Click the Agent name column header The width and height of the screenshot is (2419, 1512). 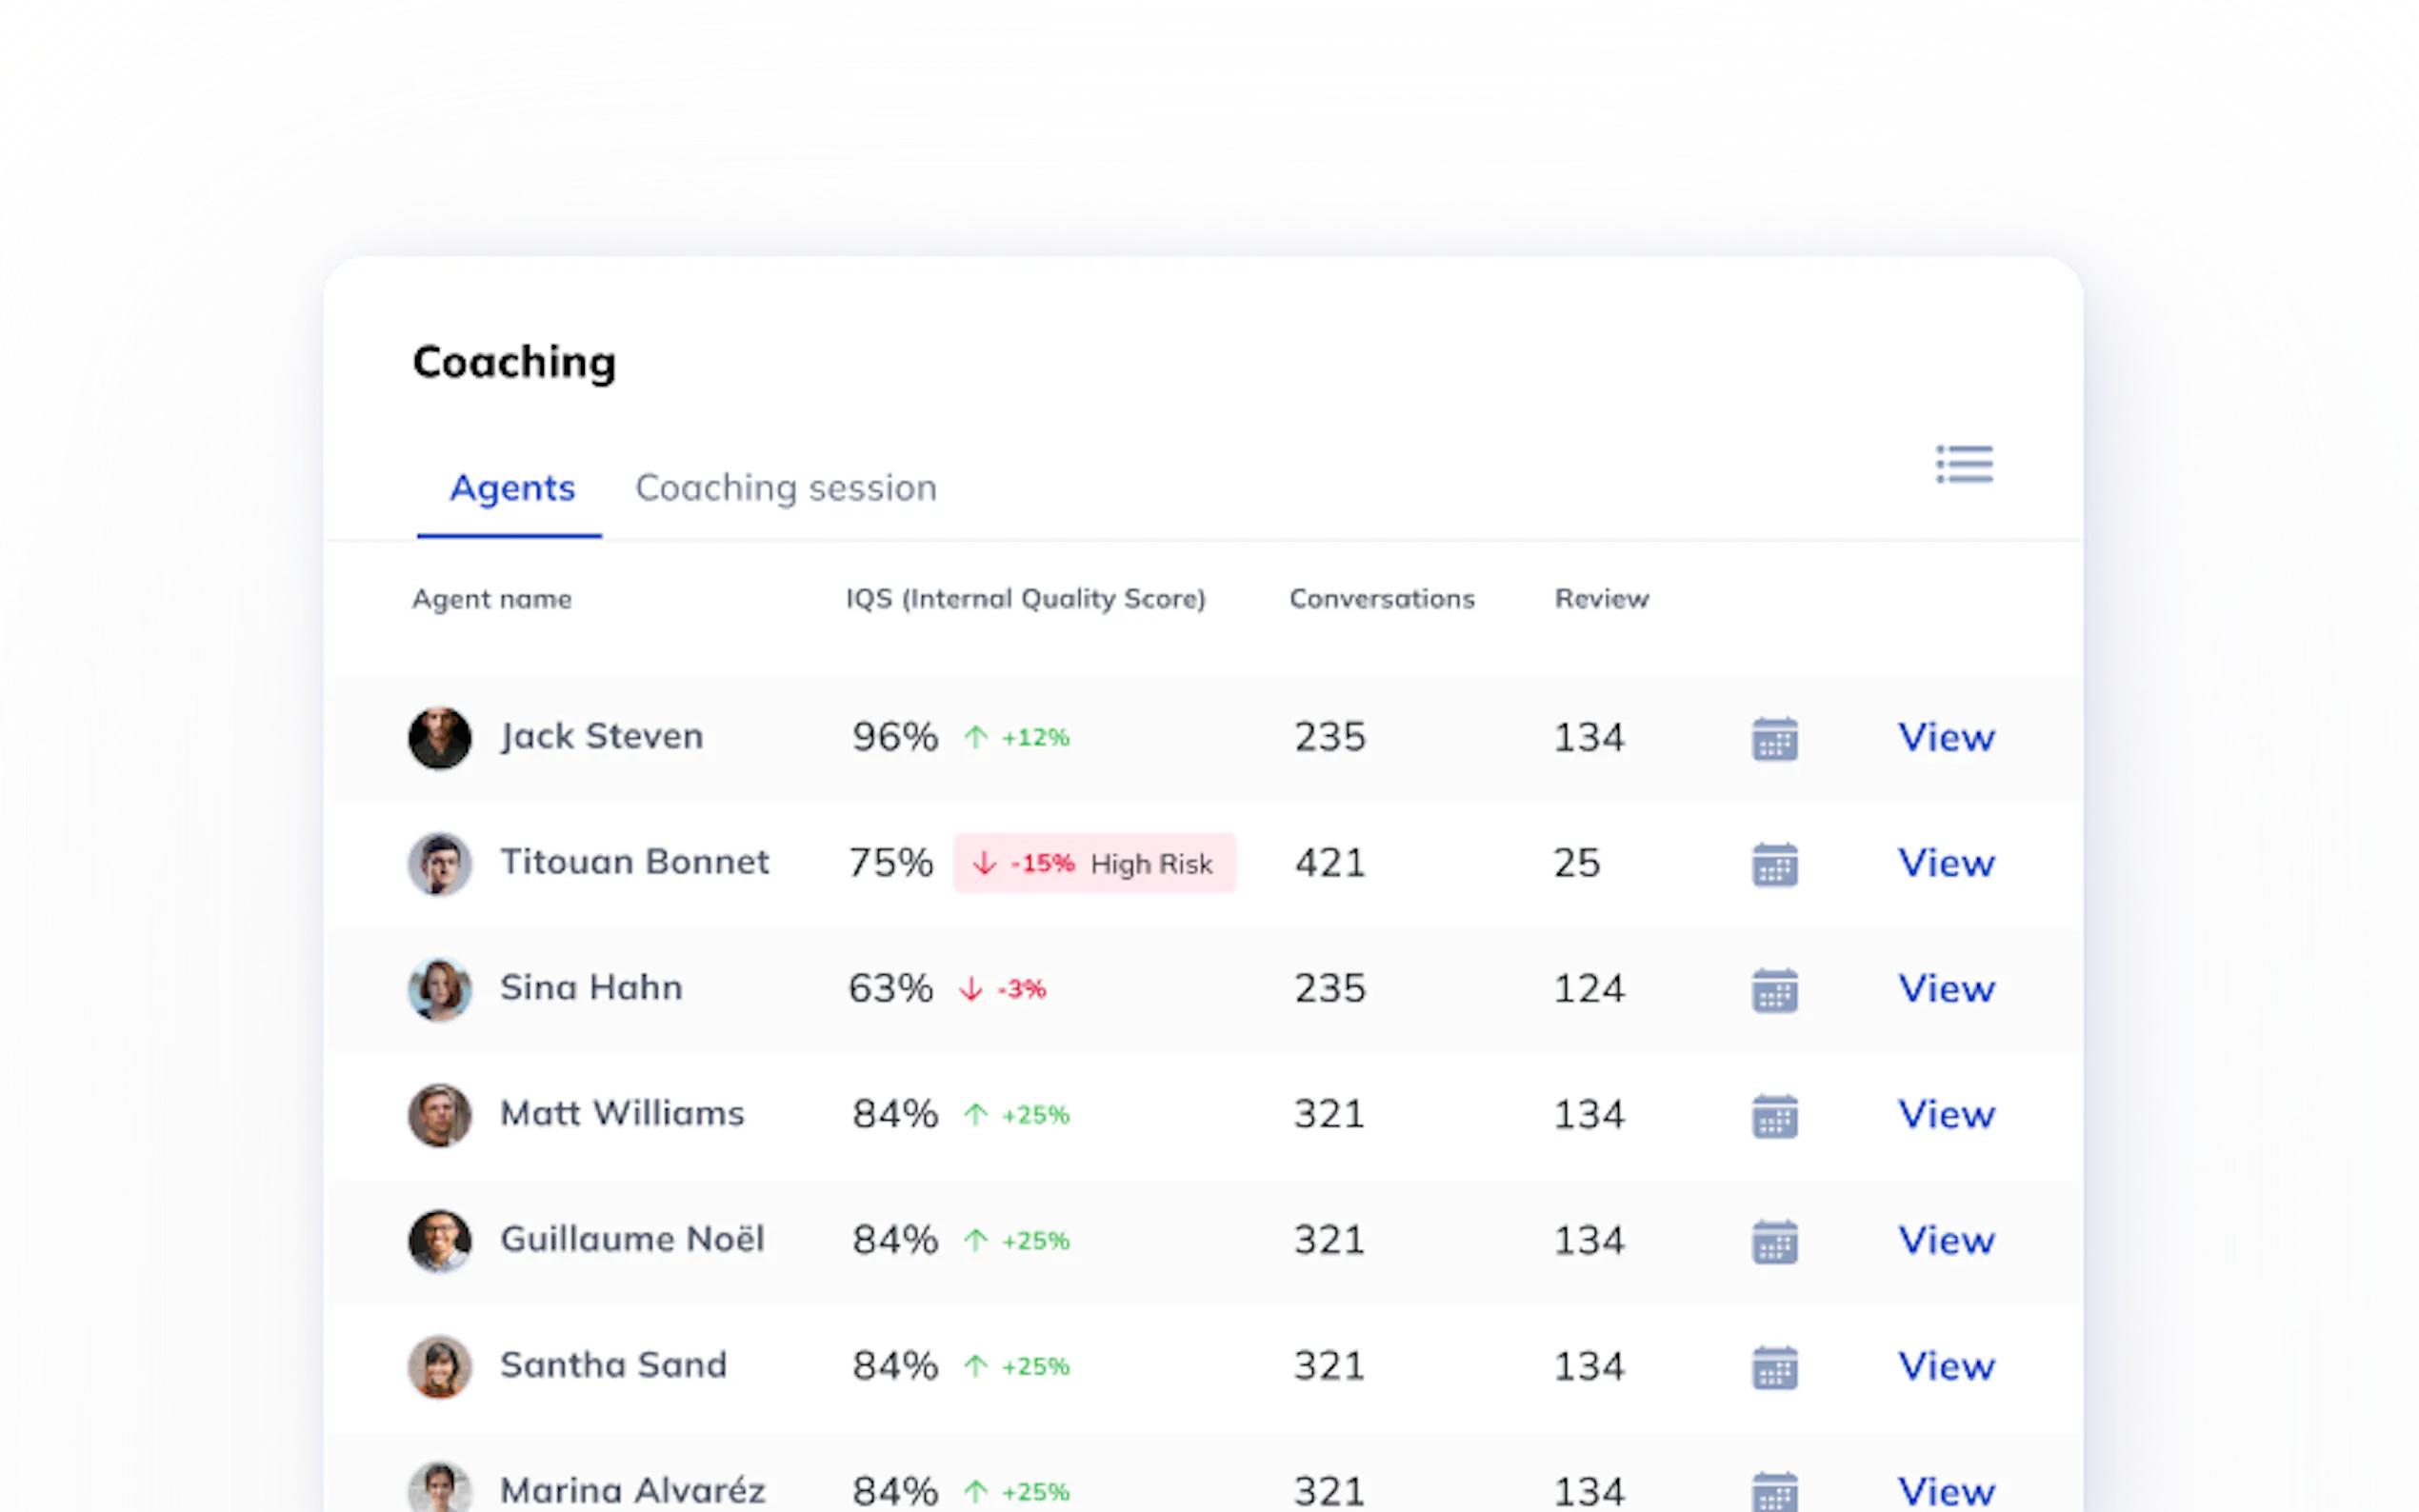coord(492,599)
